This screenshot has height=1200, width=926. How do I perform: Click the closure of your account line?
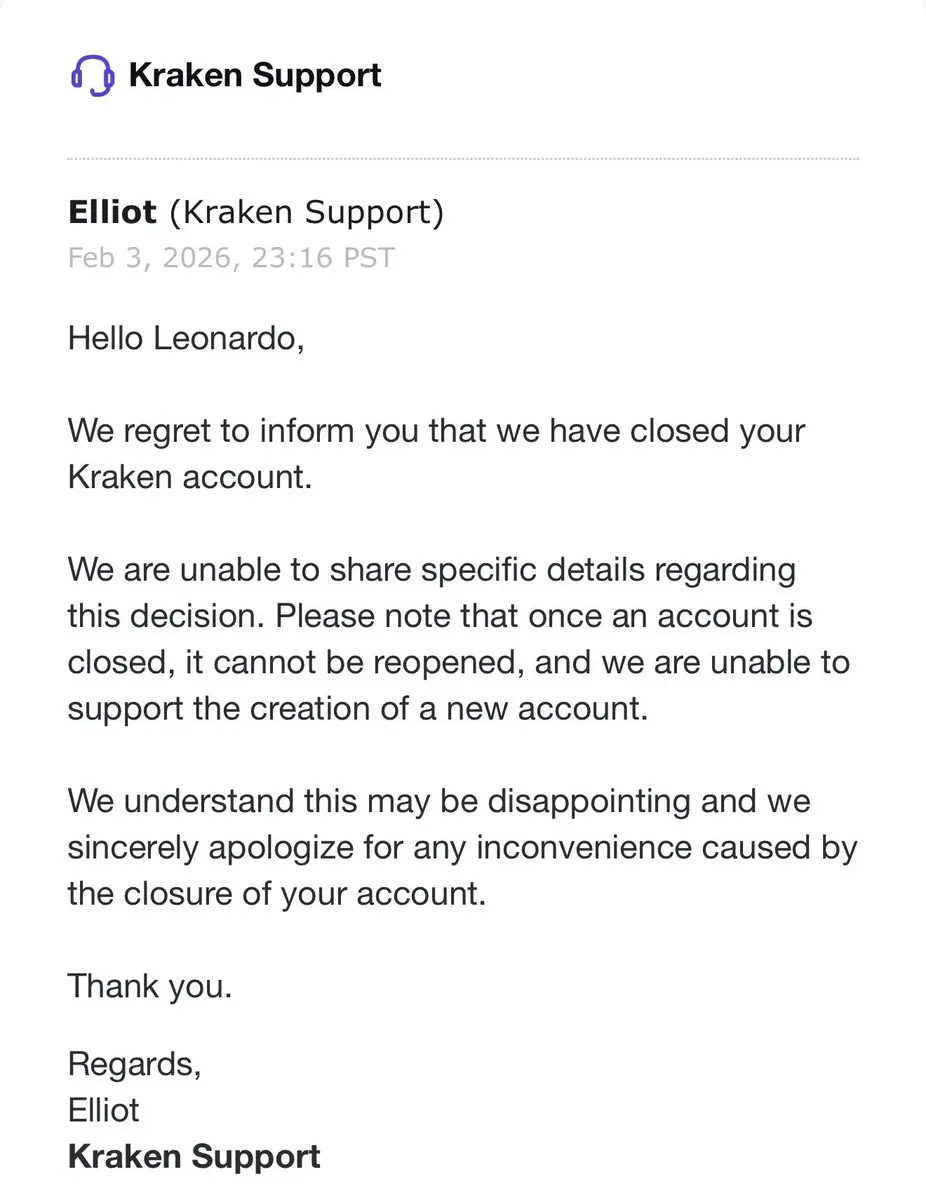click(x=277, y=893)
